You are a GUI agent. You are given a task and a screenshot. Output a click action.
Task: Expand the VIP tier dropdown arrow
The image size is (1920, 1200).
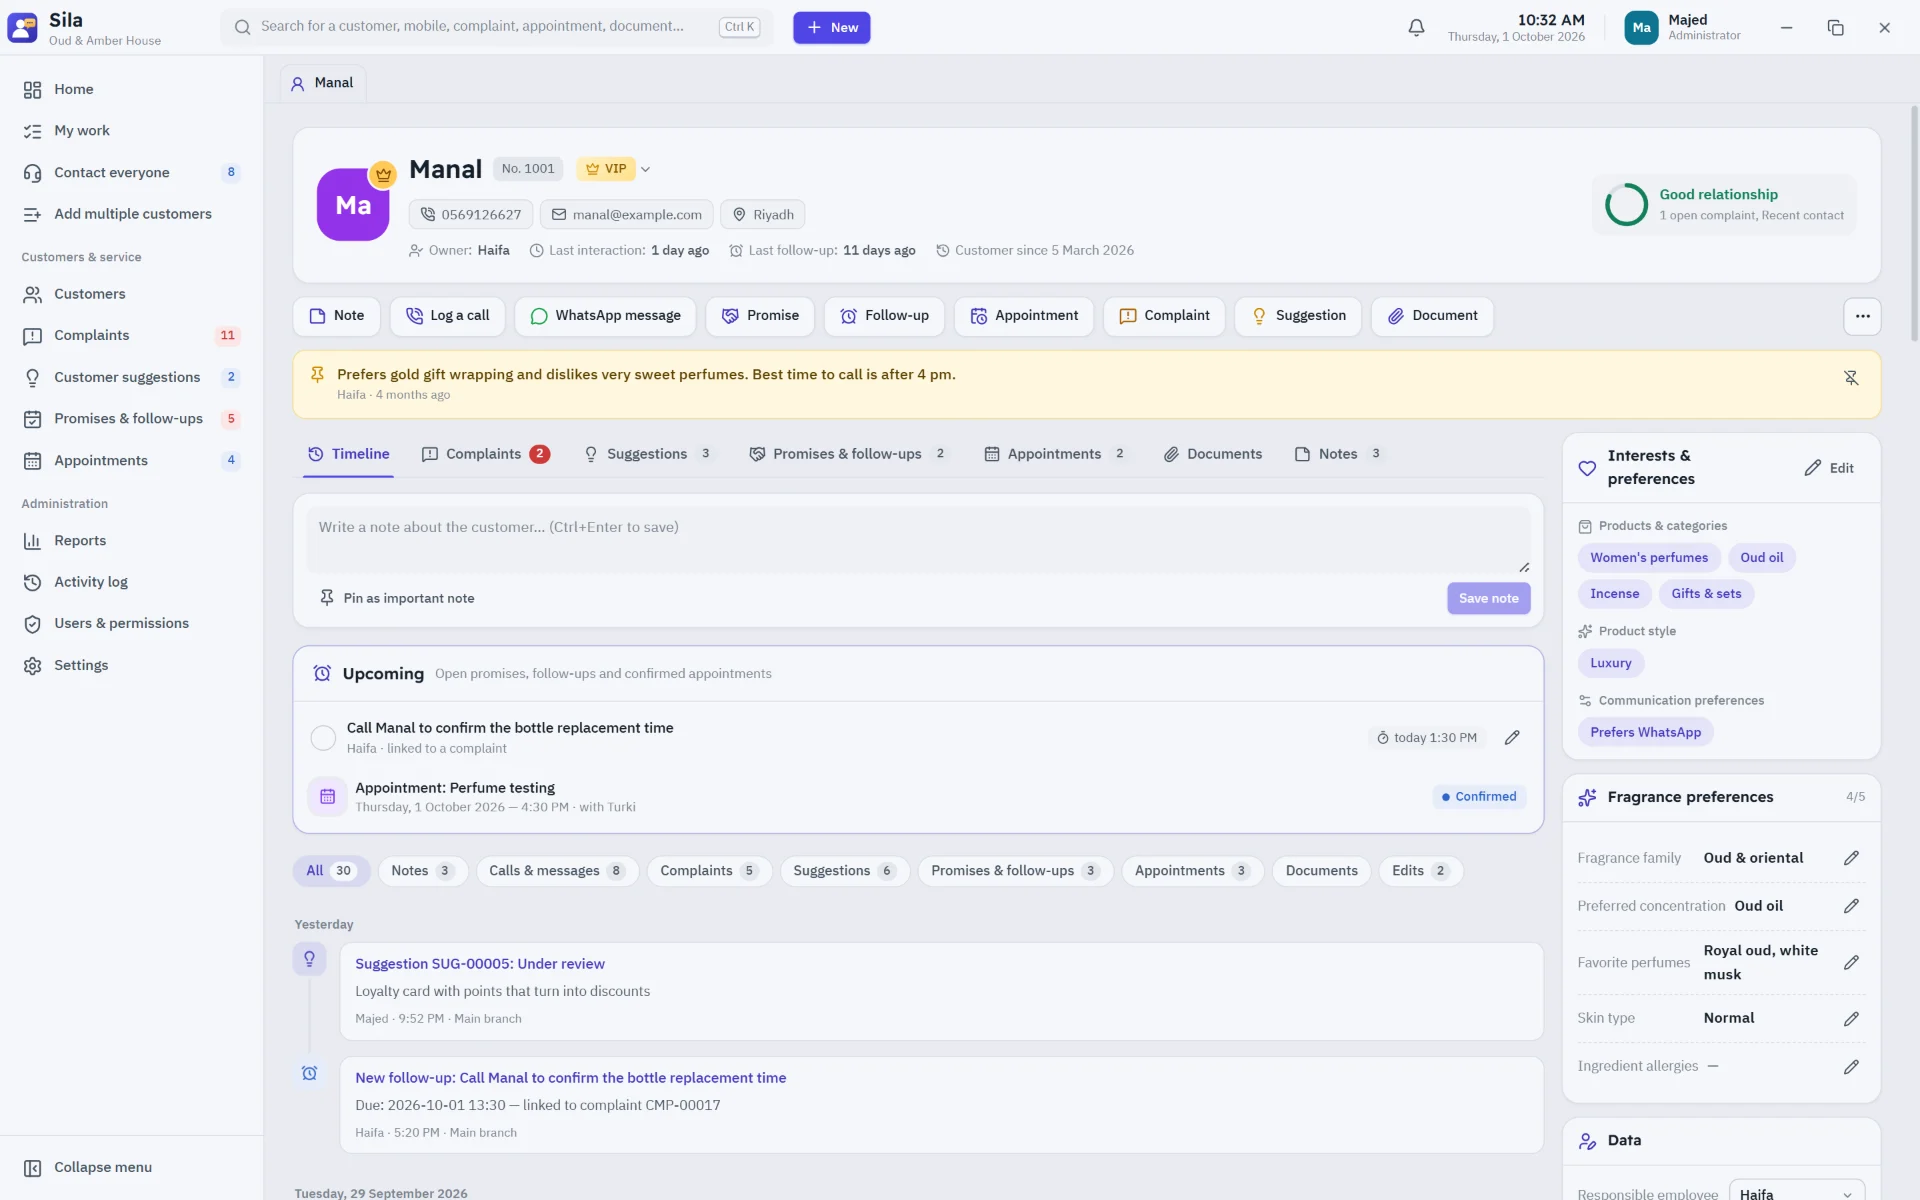click(x=646, y=169)
